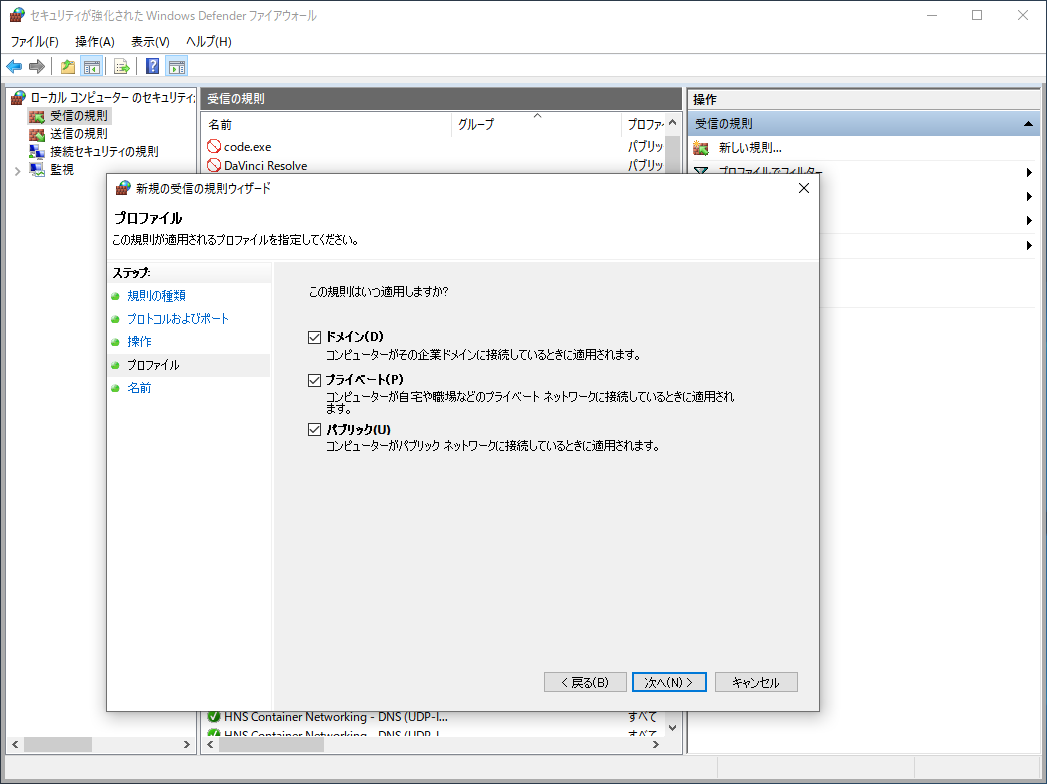Click the Forward navigation arrow icon

[x=37, y=67]
